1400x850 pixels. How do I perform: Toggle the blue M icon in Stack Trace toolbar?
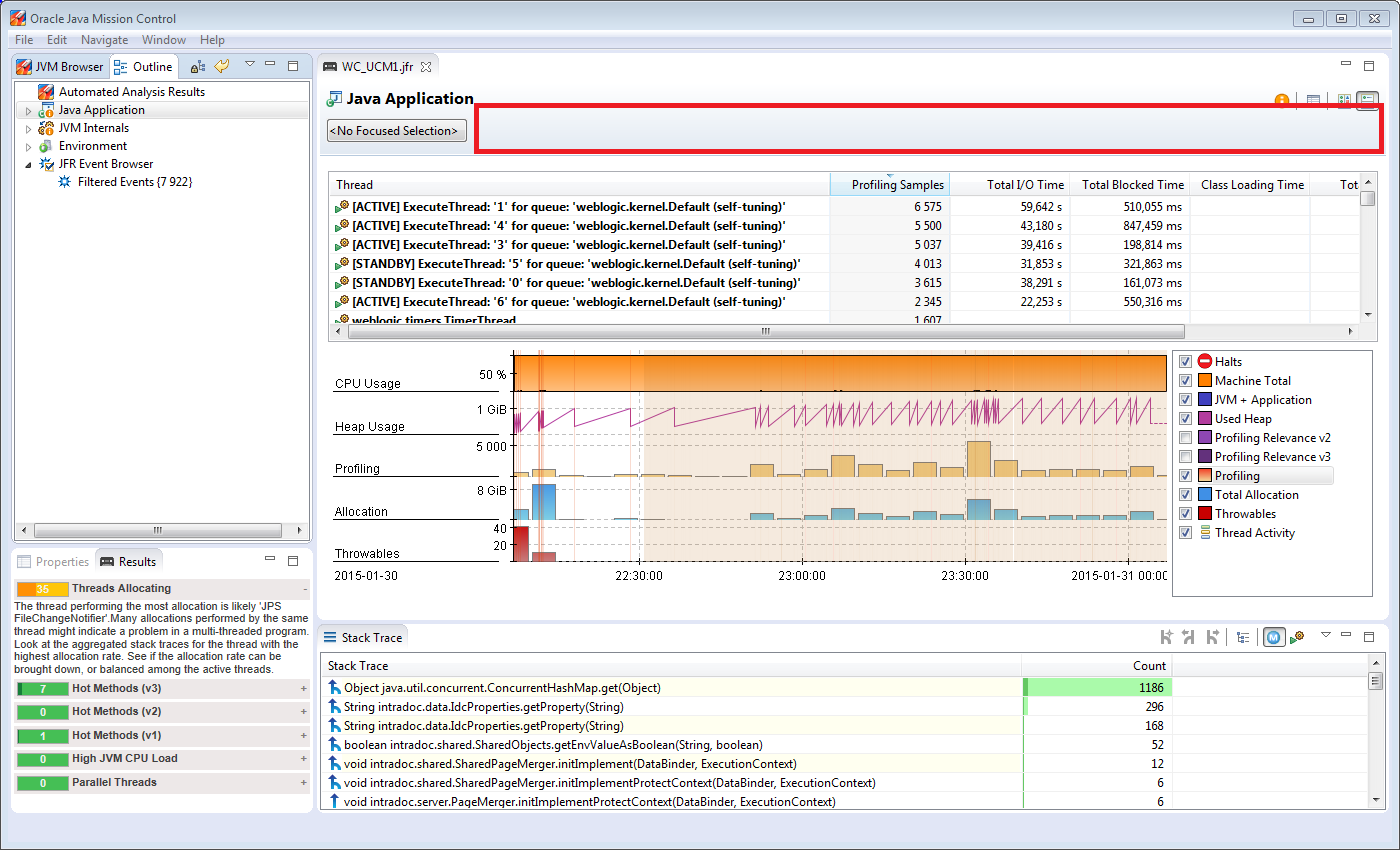(x=1273, y=637)
